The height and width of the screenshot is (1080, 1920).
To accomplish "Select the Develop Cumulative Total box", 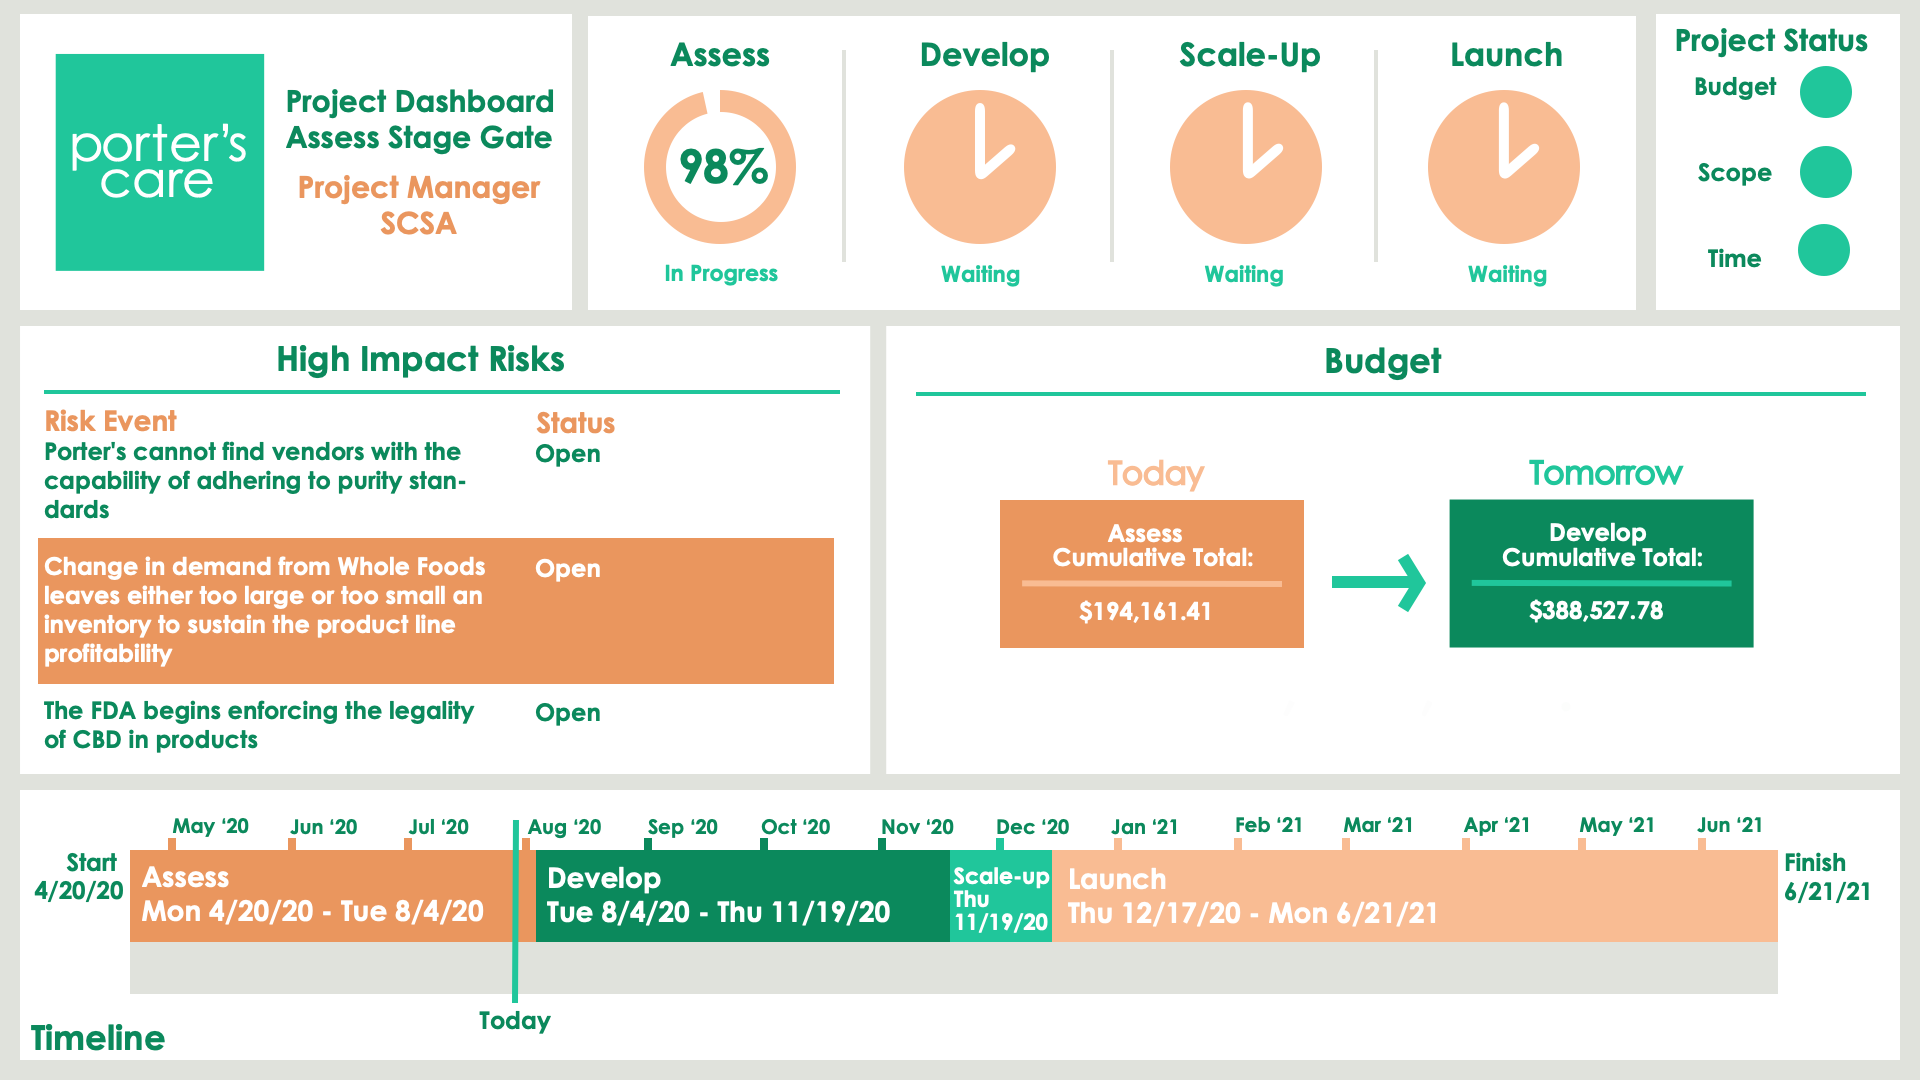I will pos(1600,574).
